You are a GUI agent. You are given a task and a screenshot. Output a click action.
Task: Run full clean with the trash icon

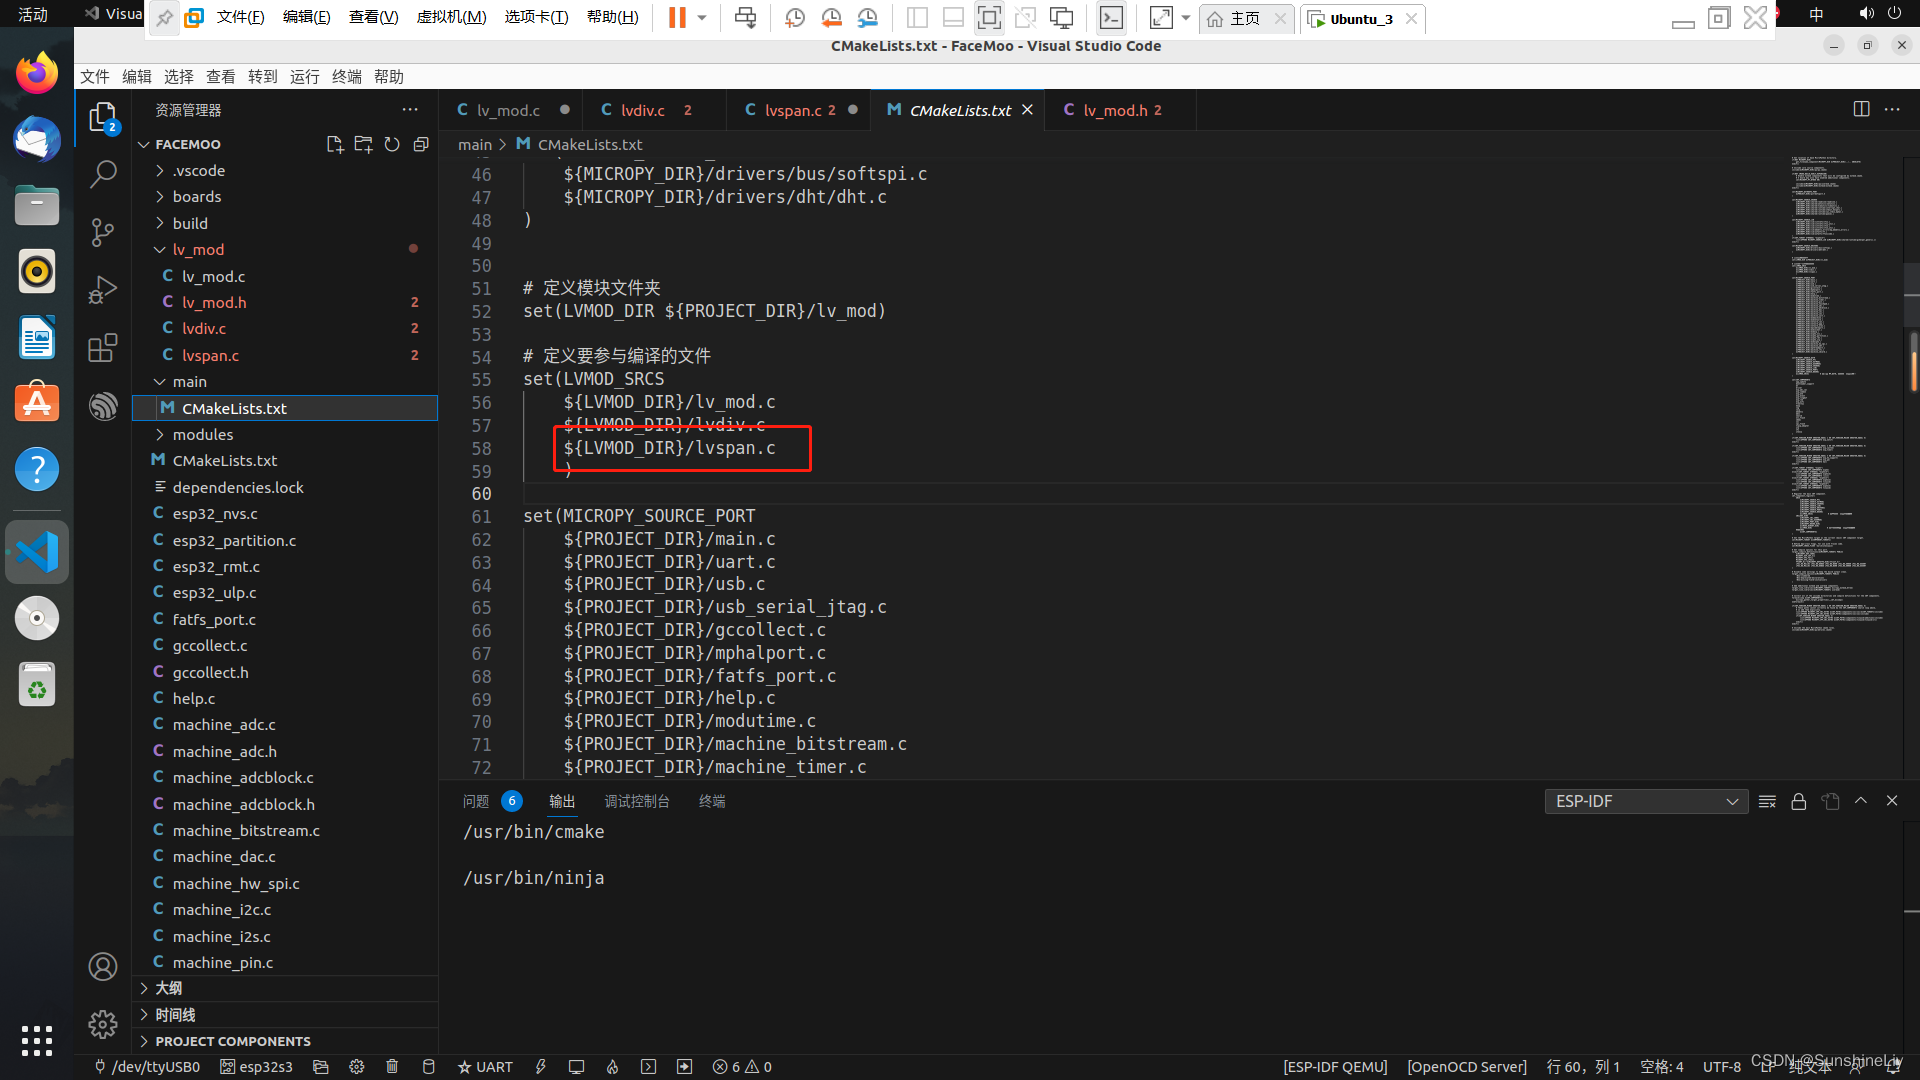point(392,1066)
